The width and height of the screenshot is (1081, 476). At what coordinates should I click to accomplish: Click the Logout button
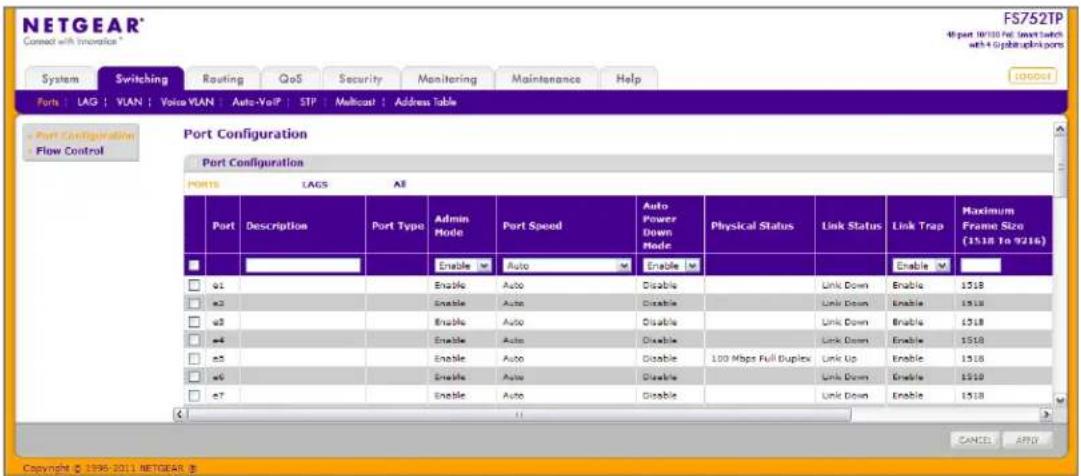click(x=1032, y=78)
